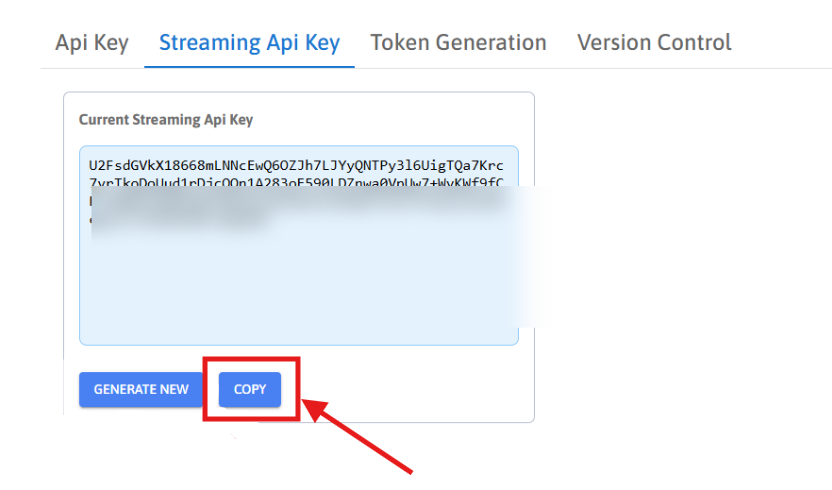Image resolution: width=832 pixels, height=490 pixels.
Task: Select the Streaming Api Key tab
Action: 249,43
